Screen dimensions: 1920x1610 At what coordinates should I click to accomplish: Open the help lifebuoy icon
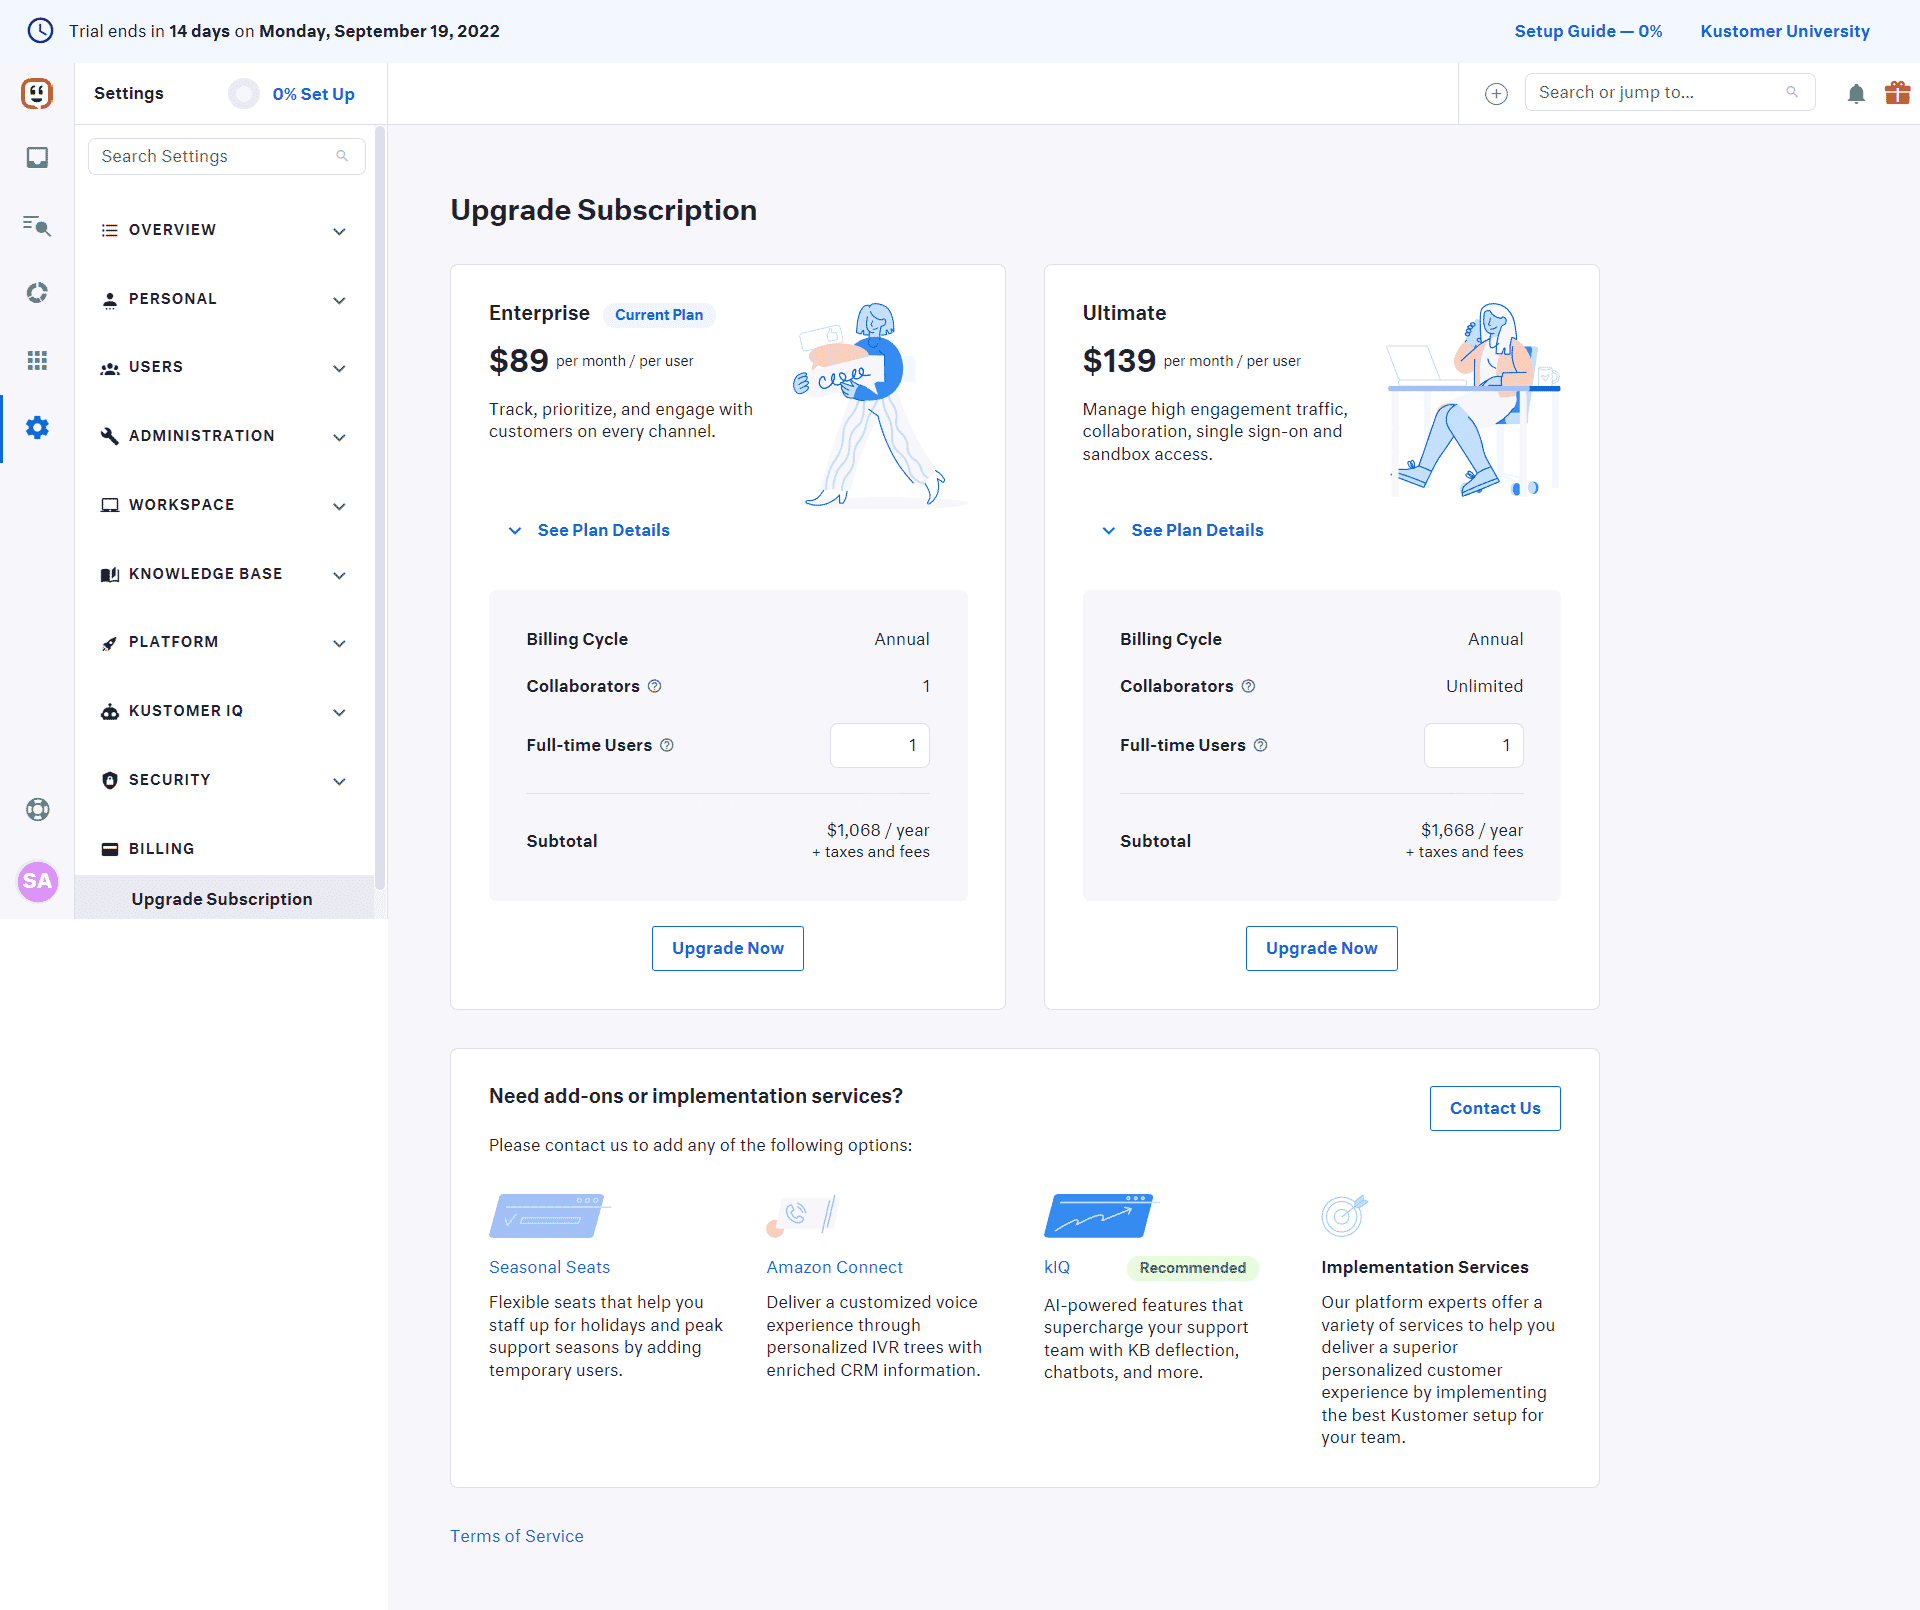38,809
